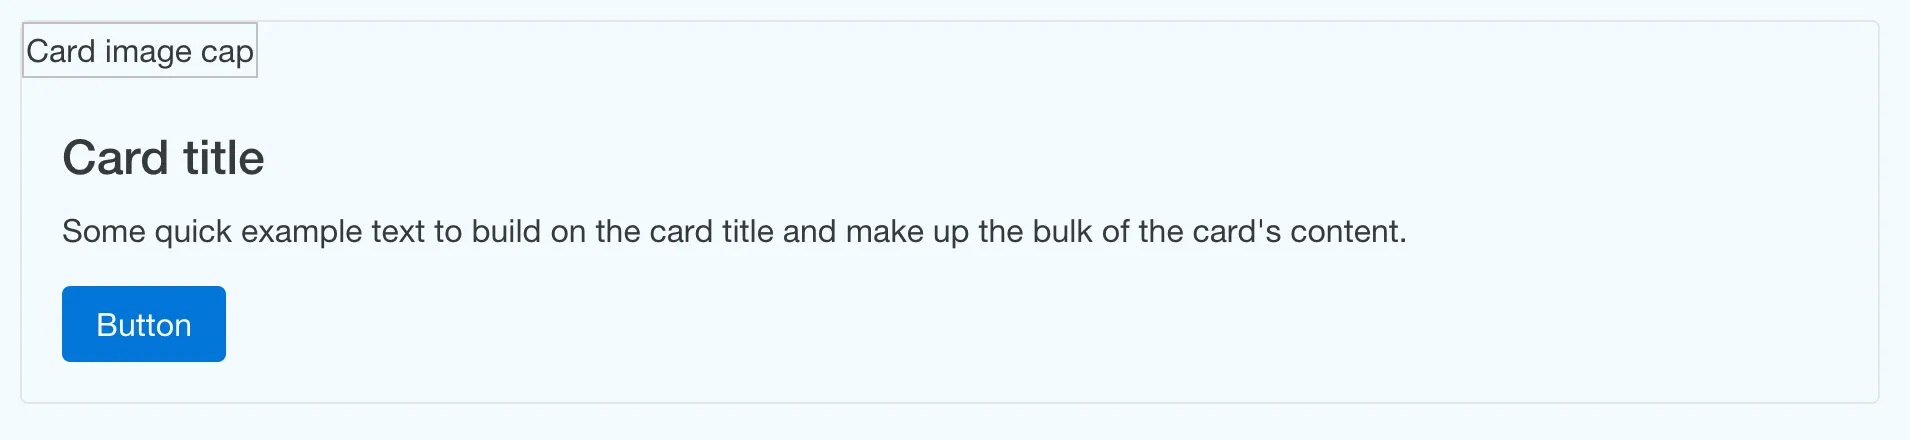Focus the card's heading text
1910x440 pixels.
coord(163,158)
